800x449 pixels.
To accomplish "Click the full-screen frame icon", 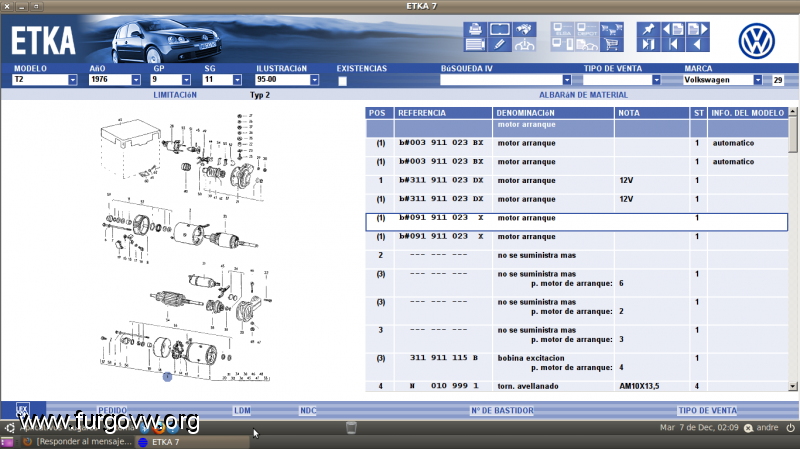I will pyautogui.click(x=499, y=29).
